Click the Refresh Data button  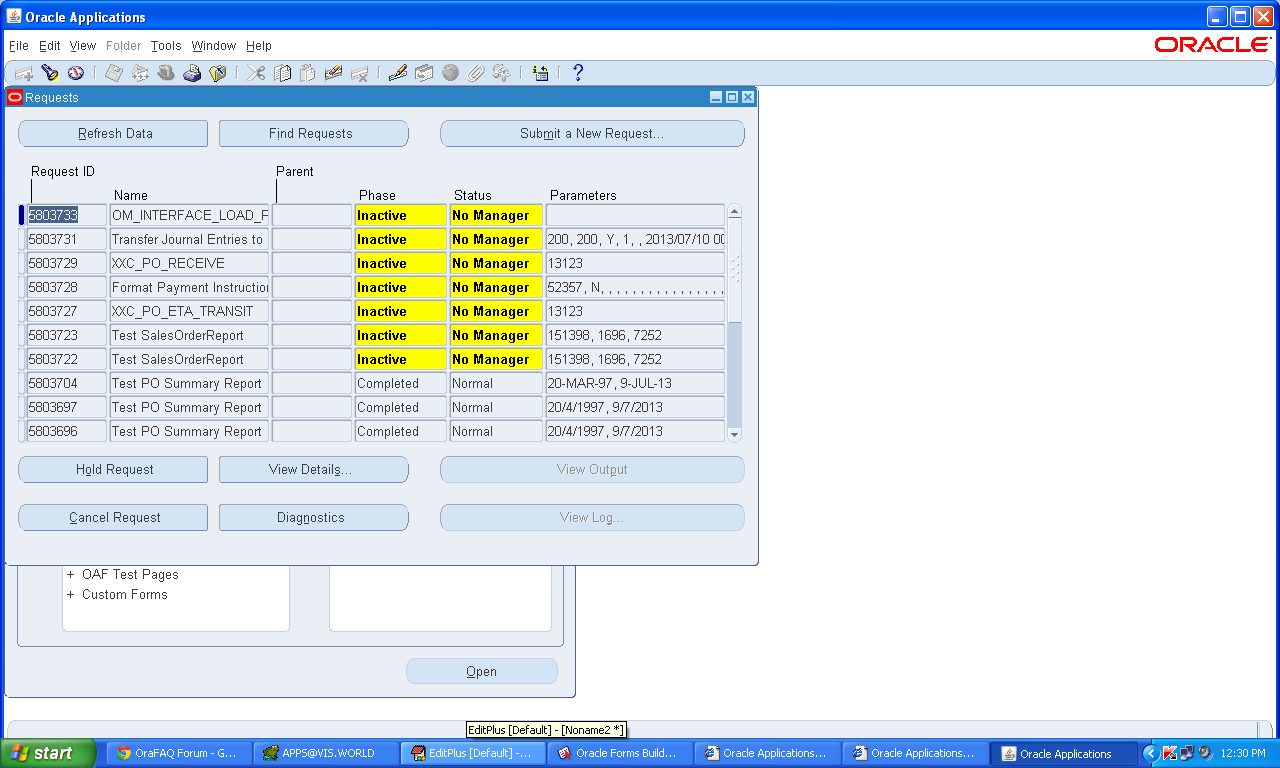113,134
